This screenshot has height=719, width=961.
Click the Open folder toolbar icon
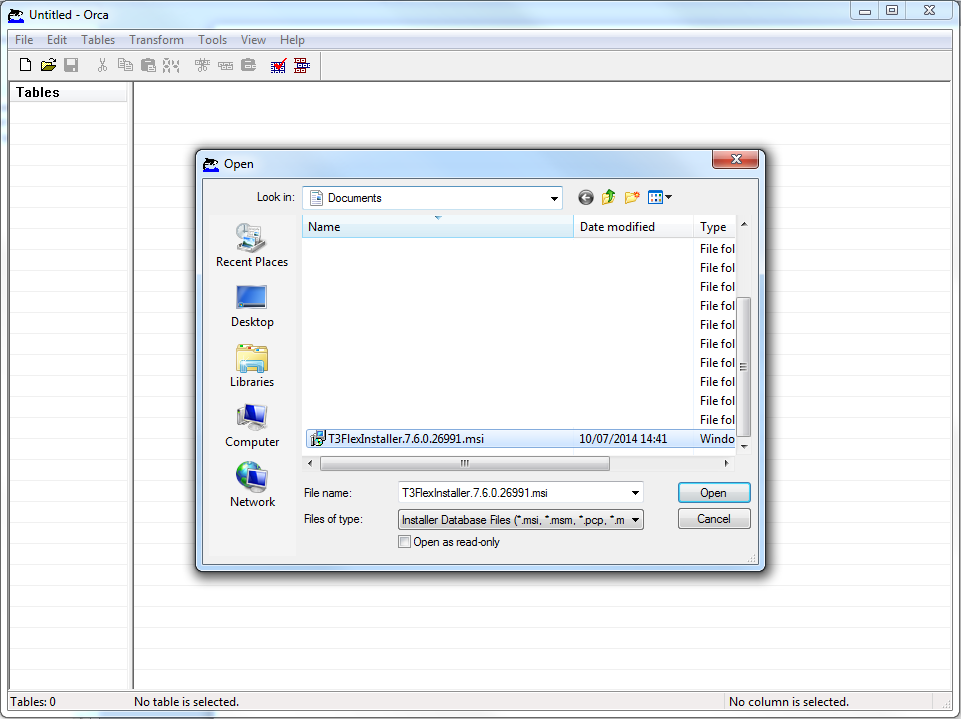click(48, 65)
